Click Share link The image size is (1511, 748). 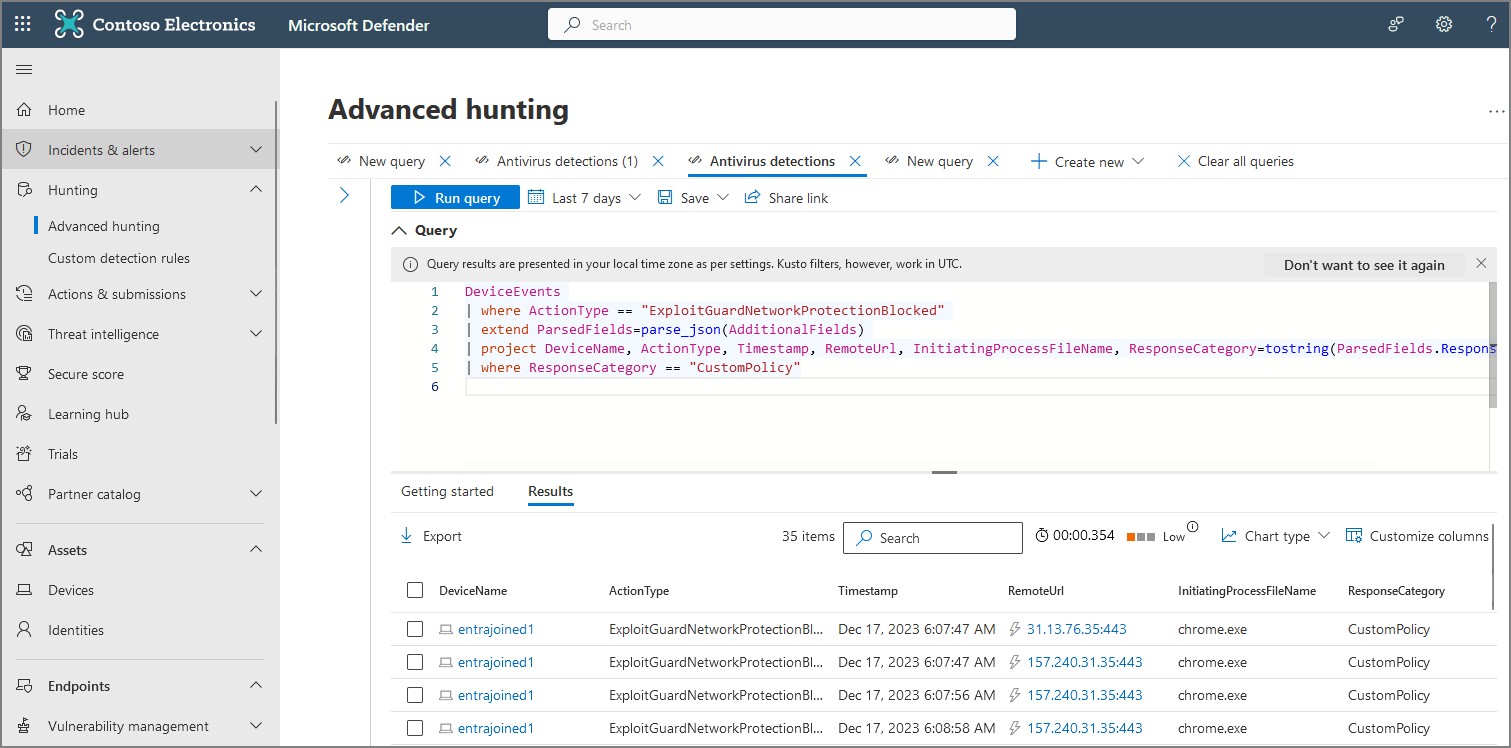[x=786, y=198]
